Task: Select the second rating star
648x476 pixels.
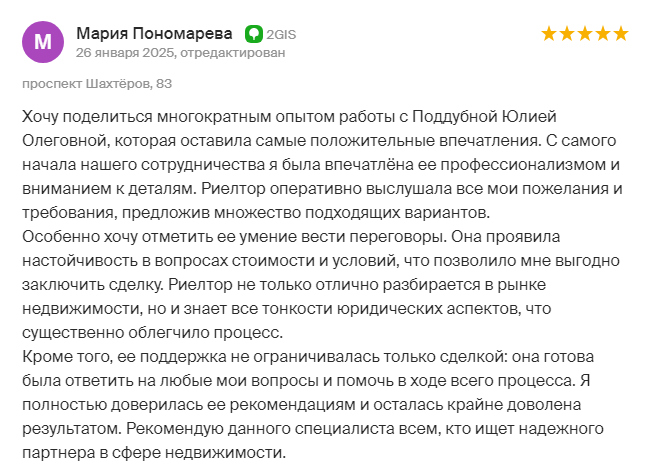Action: (x=567, y=34)
